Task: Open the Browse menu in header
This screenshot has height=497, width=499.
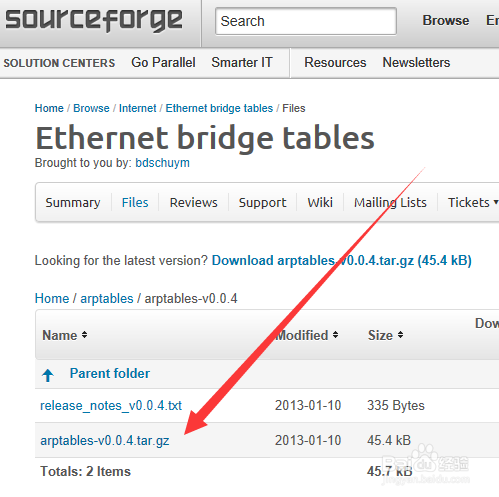Action: tap(446, 20)
